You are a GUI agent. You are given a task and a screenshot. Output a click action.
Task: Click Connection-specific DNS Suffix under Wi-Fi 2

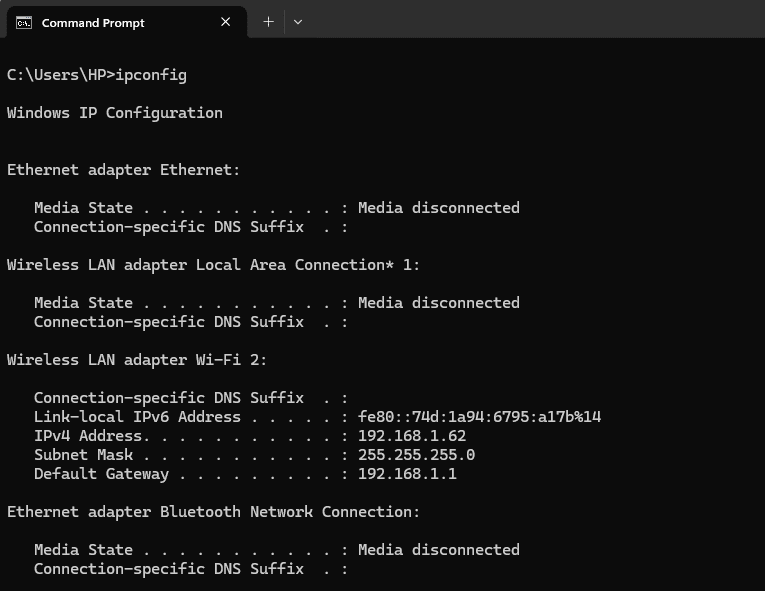click(x=169, y=398)
